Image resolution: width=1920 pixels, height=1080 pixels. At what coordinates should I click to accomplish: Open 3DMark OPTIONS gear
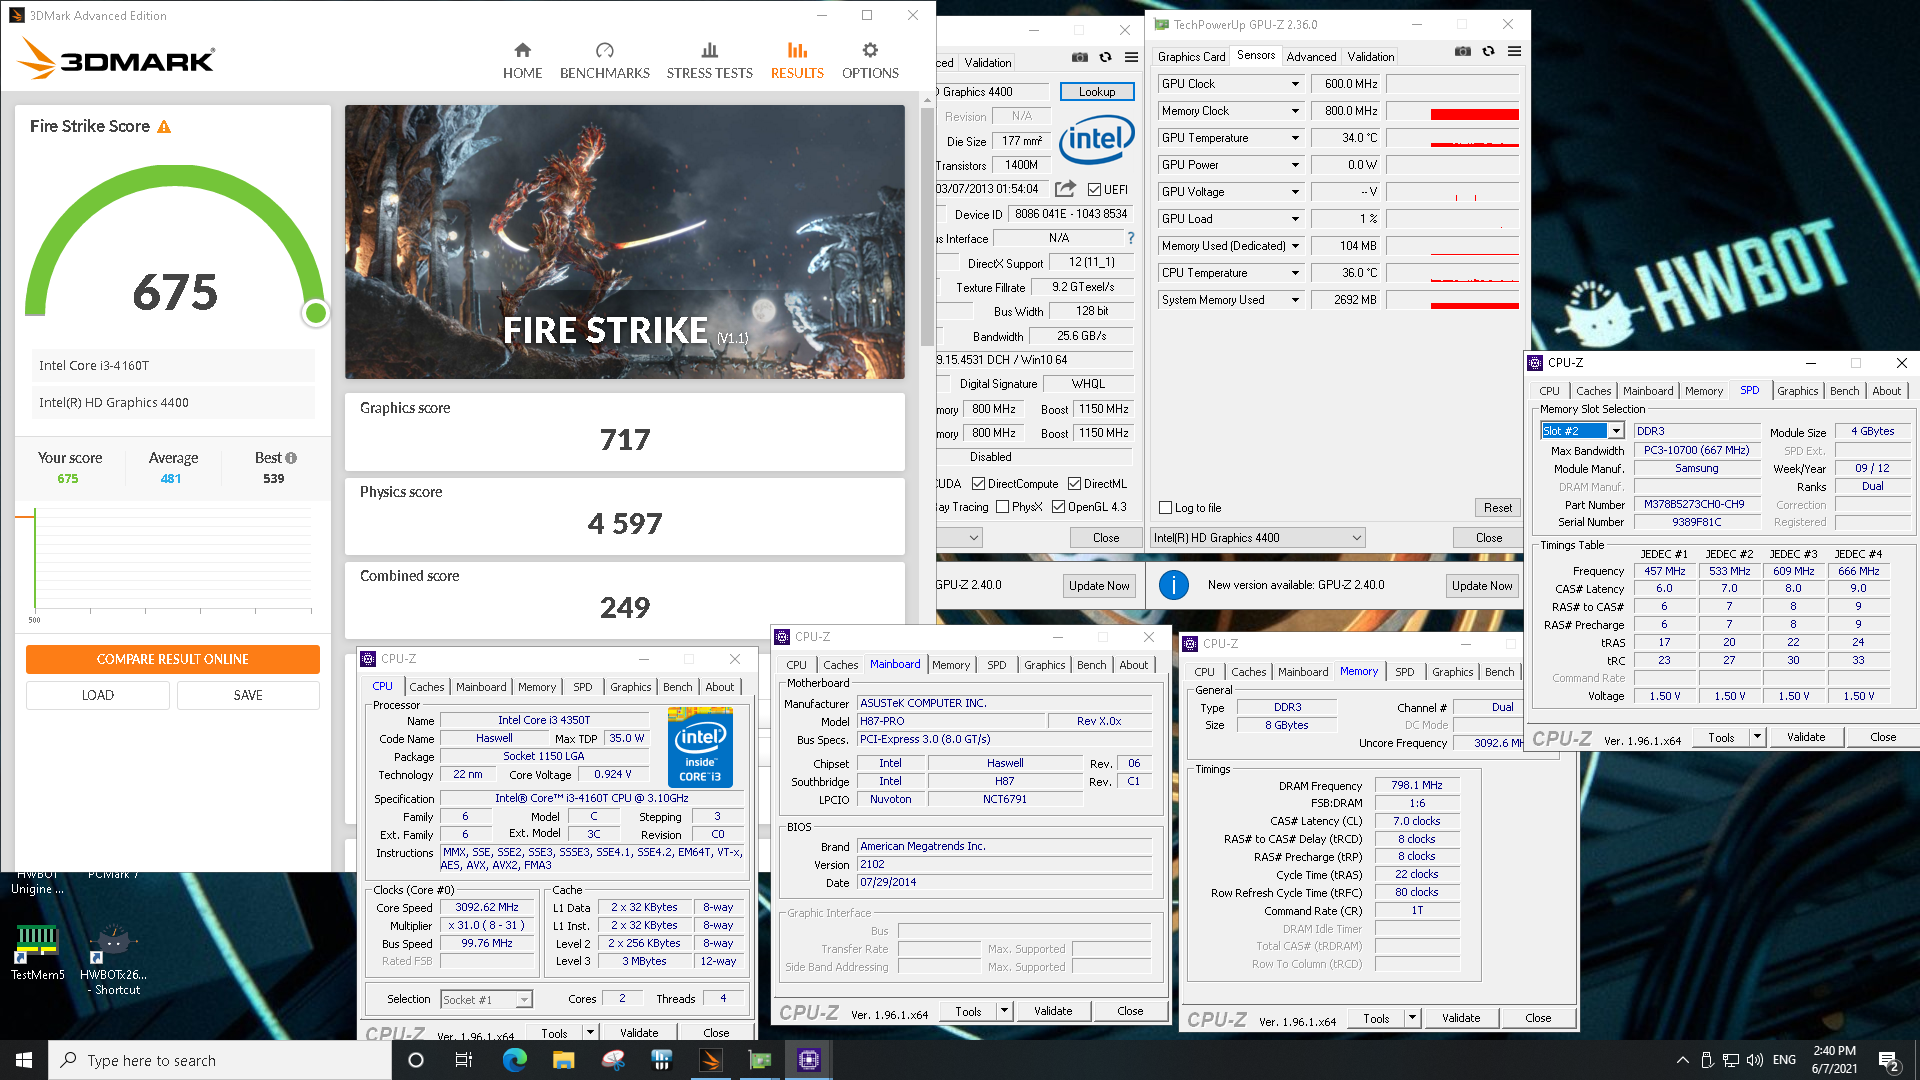(x=870, y=61)
